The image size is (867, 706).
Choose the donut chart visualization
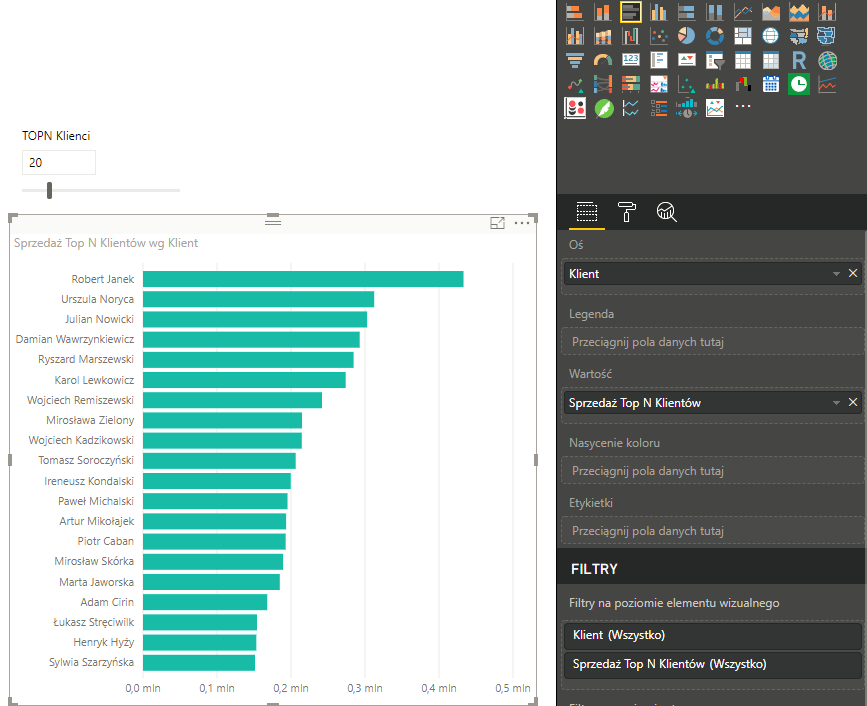pos(714,36)
